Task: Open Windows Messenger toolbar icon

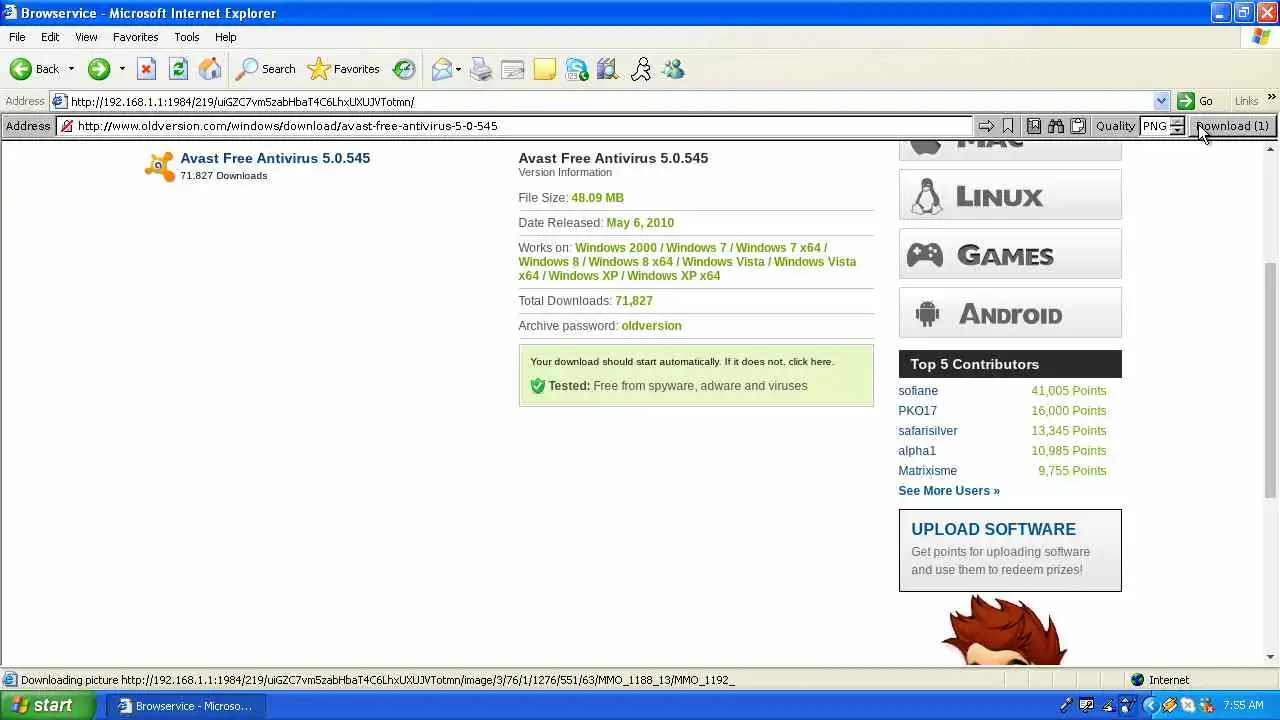Action: click(673, 69)
